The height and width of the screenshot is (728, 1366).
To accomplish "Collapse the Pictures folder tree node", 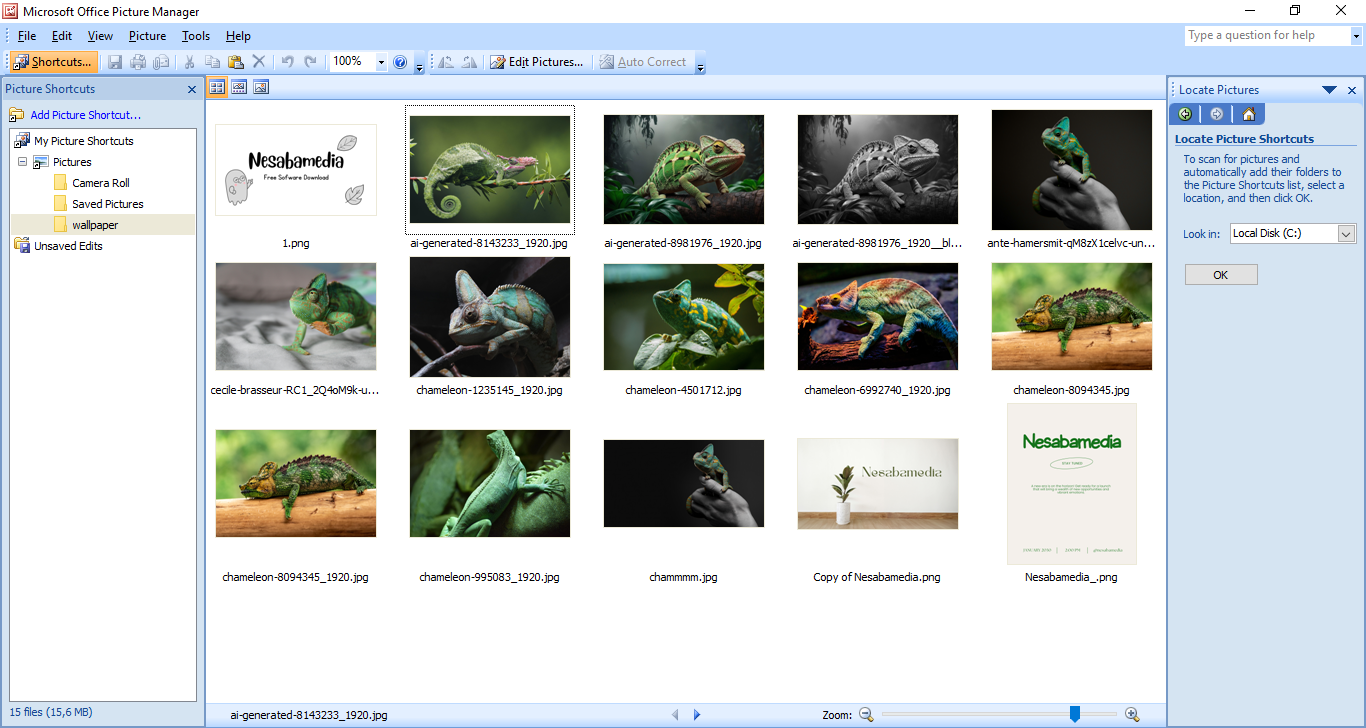I will click(22, 162).
